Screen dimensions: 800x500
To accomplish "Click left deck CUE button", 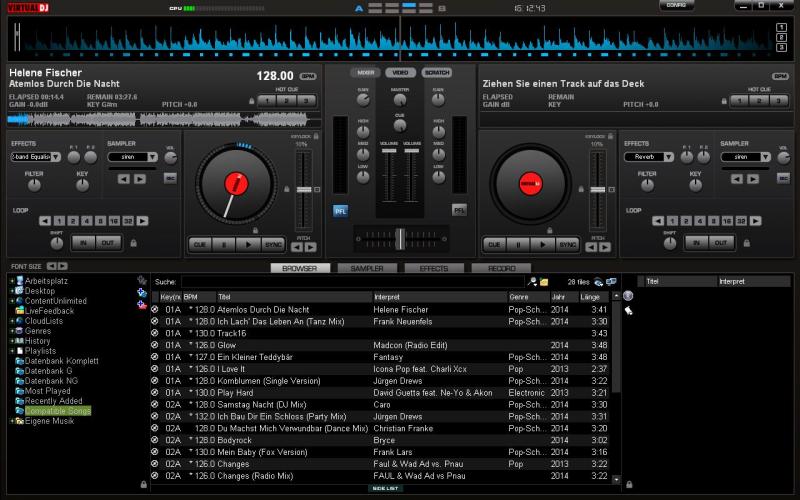I will (199, 244).
